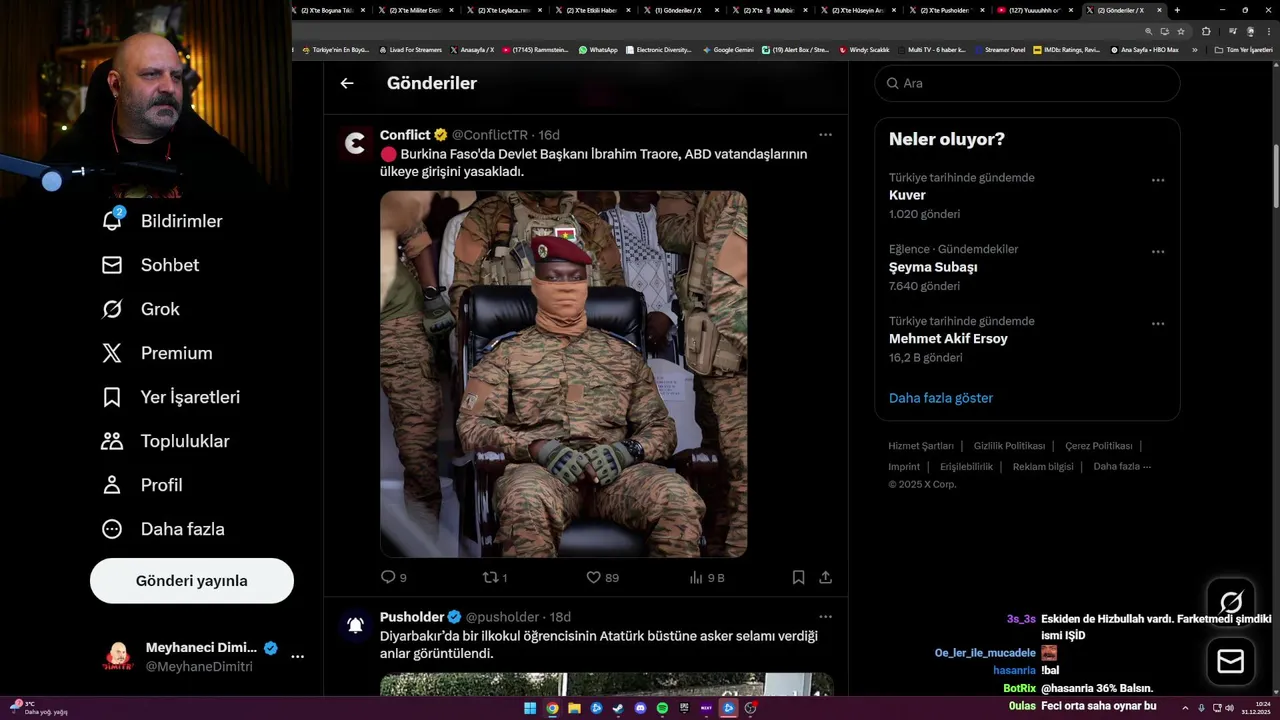
Task: Open the Windows Start menu
Action: pyautogui.click(x=530, y=708)
